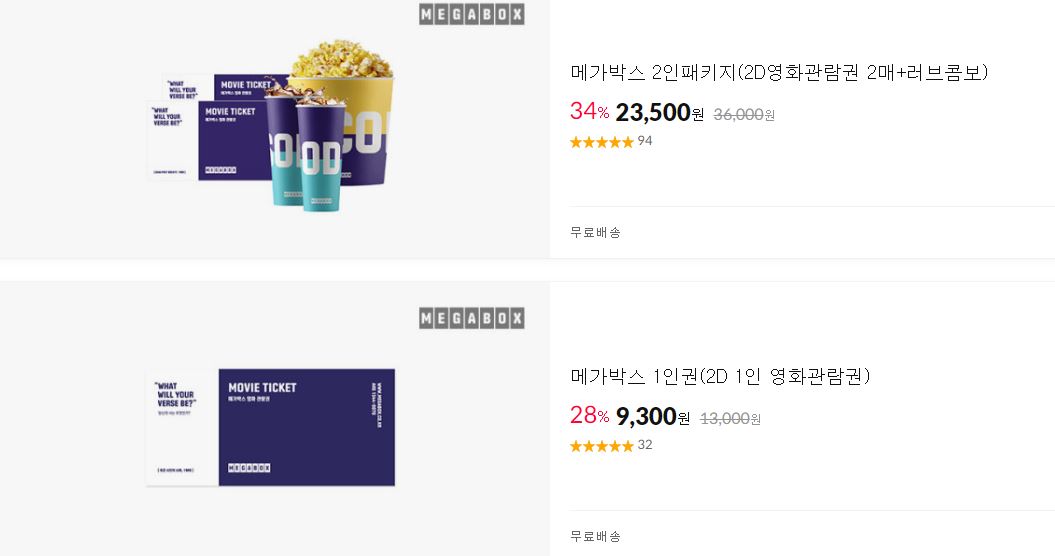This screenshot has height=556, width=1055.
Task: Click the five-star rating with 32 reviews
Action: [x=602, y=446]
